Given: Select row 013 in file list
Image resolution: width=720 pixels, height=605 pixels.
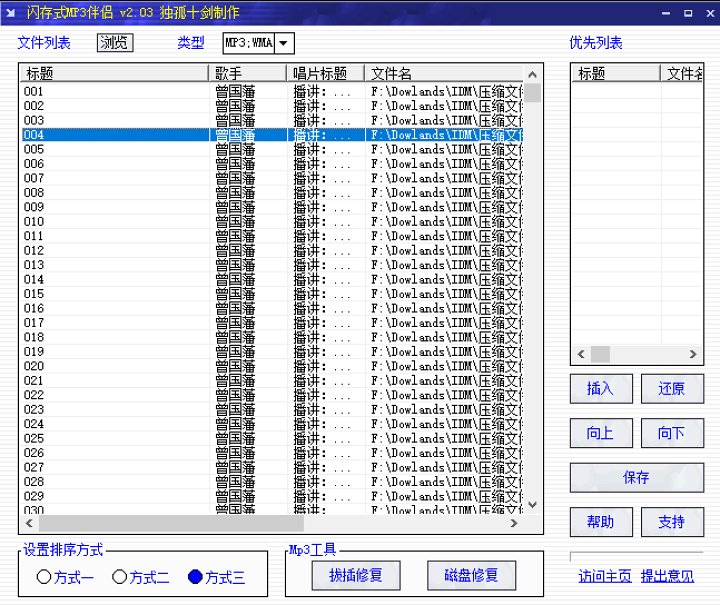Looking at the screenshot, I should click(272, 265).
